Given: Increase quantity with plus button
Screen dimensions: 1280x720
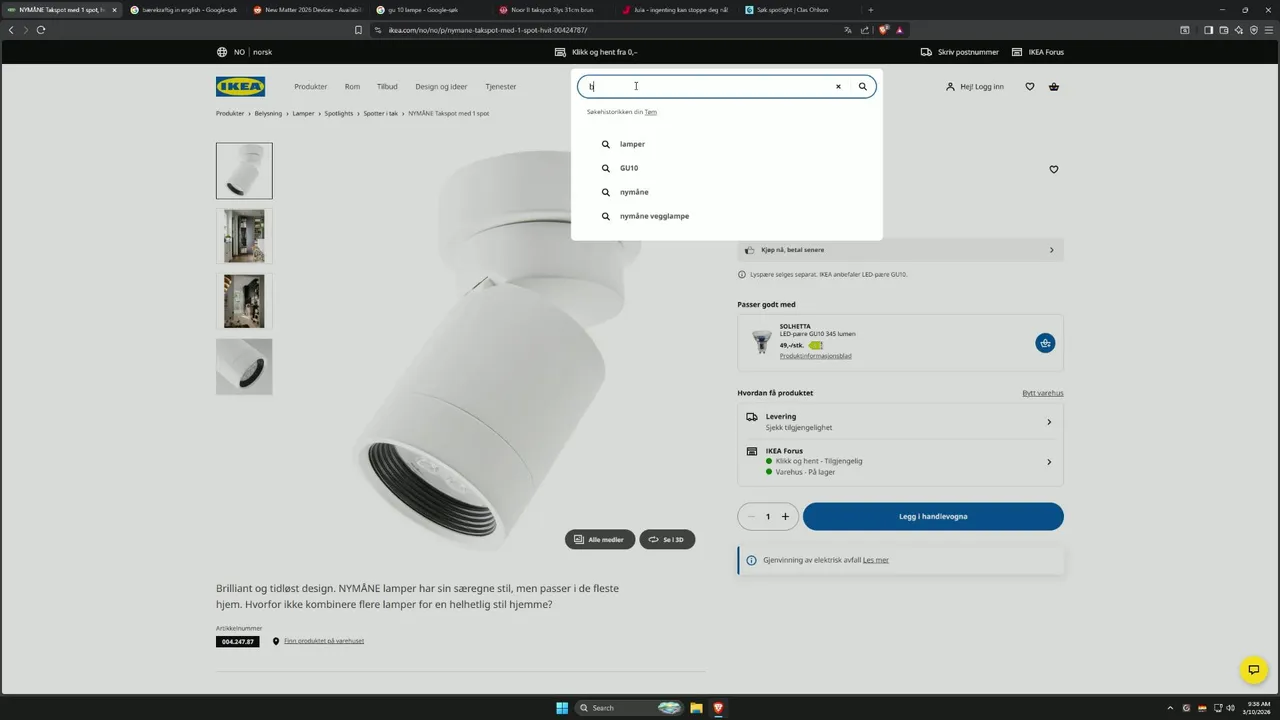Looking at the screenshot, I should 785,517.
